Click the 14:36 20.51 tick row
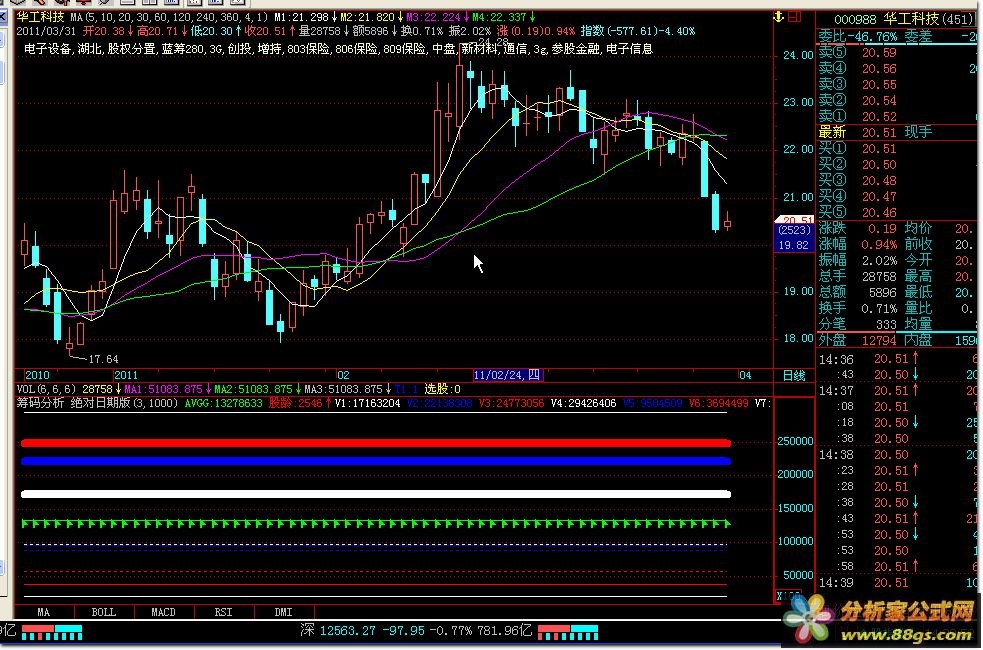This screenshot has width=983, height=650. coord(898,359)
